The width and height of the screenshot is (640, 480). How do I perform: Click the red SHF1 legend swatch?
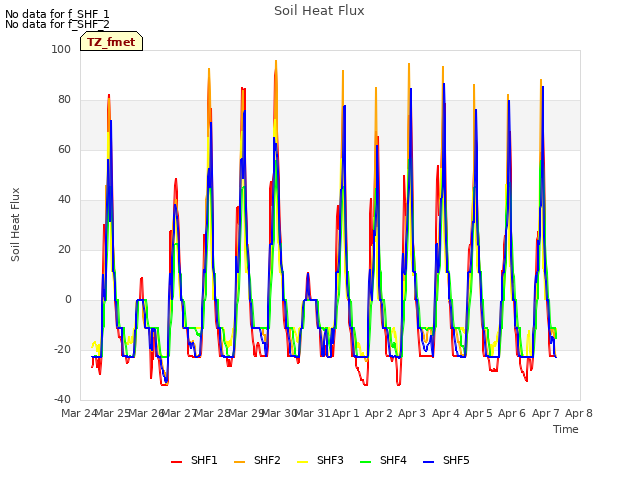tap(176, 462)
